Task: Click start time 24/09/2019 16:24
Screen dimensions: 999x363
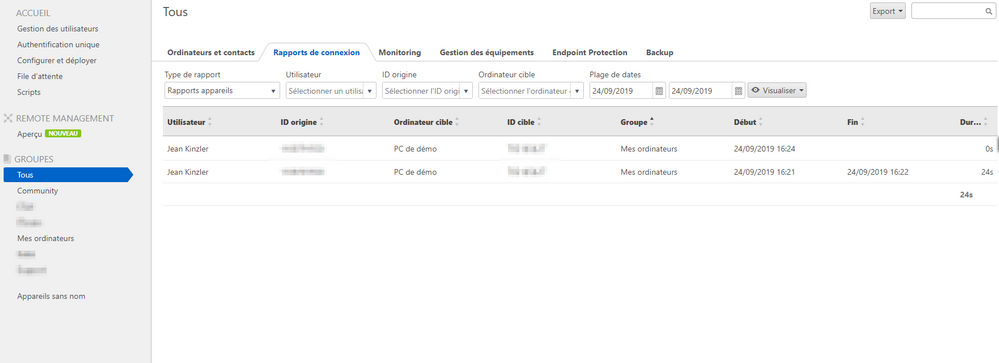Action: [x=765, y=149]
